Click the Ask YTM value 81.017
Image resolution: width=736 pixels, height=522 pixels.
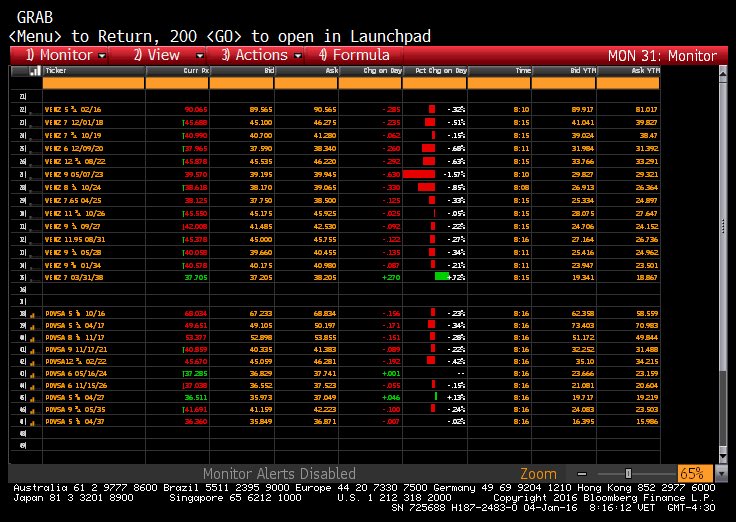point(646,109)
